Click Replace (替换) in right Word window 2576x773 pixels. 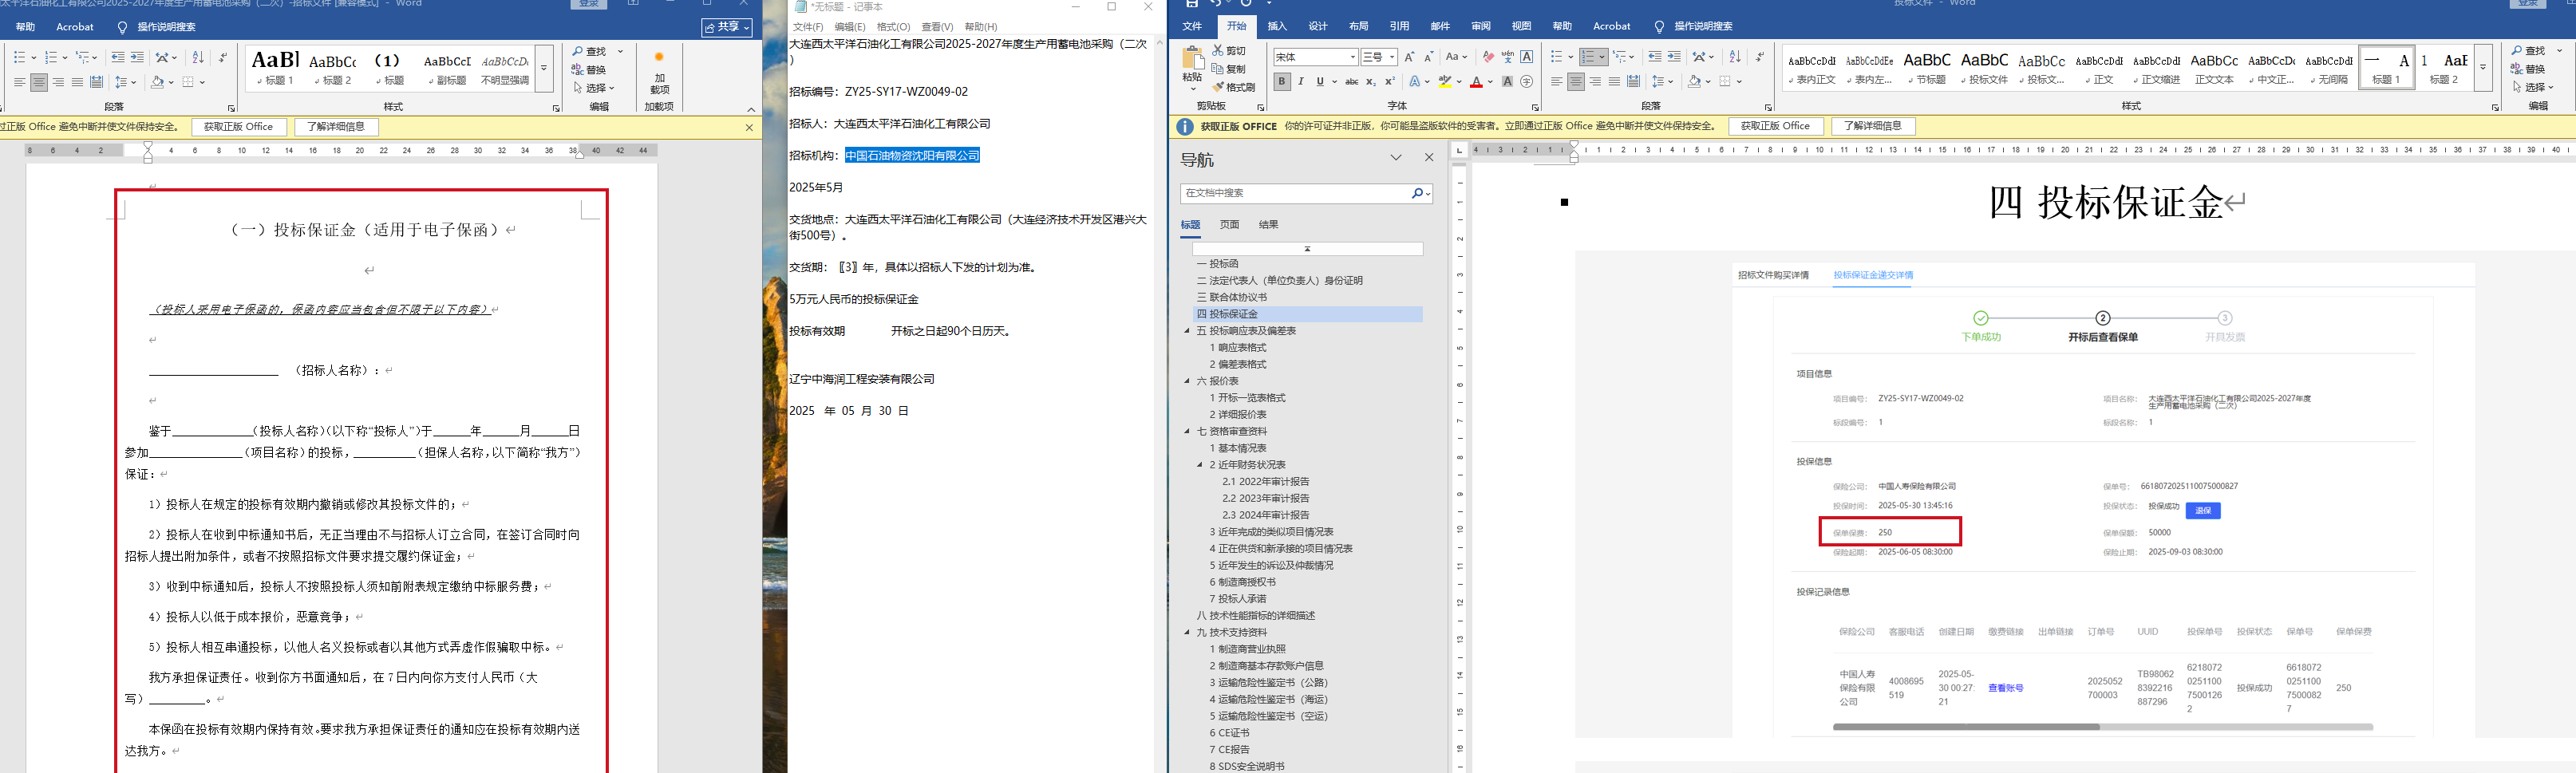pos(2527,69)
